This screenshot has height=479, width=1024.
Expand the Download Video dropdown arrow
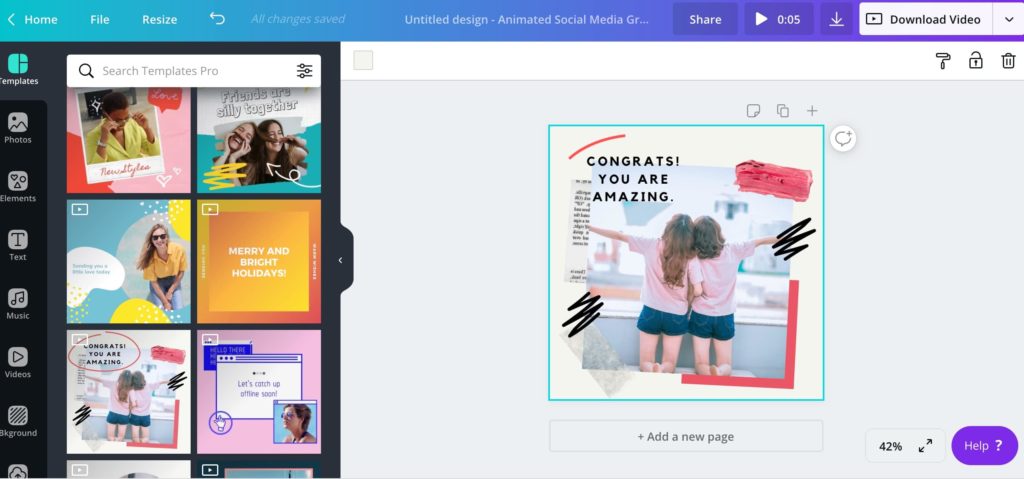pos(1007,19)
